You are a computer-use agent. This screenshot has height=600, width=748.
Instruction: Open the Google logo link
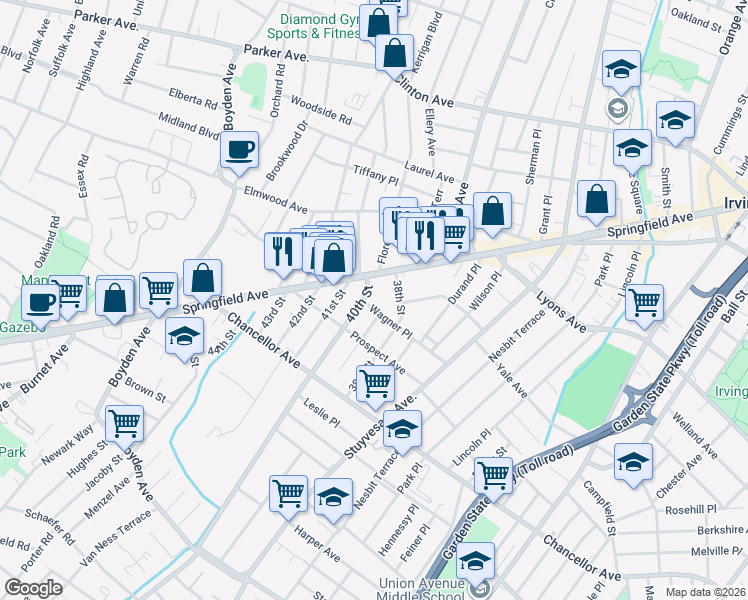[33, 588]
